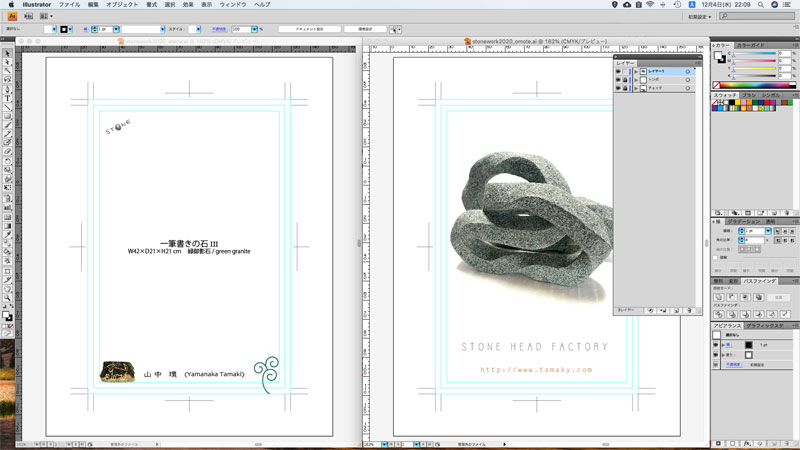Screen dimensions: 800x450
Task: Toggle visibility of トンボ layer
Action: (618, 80)
